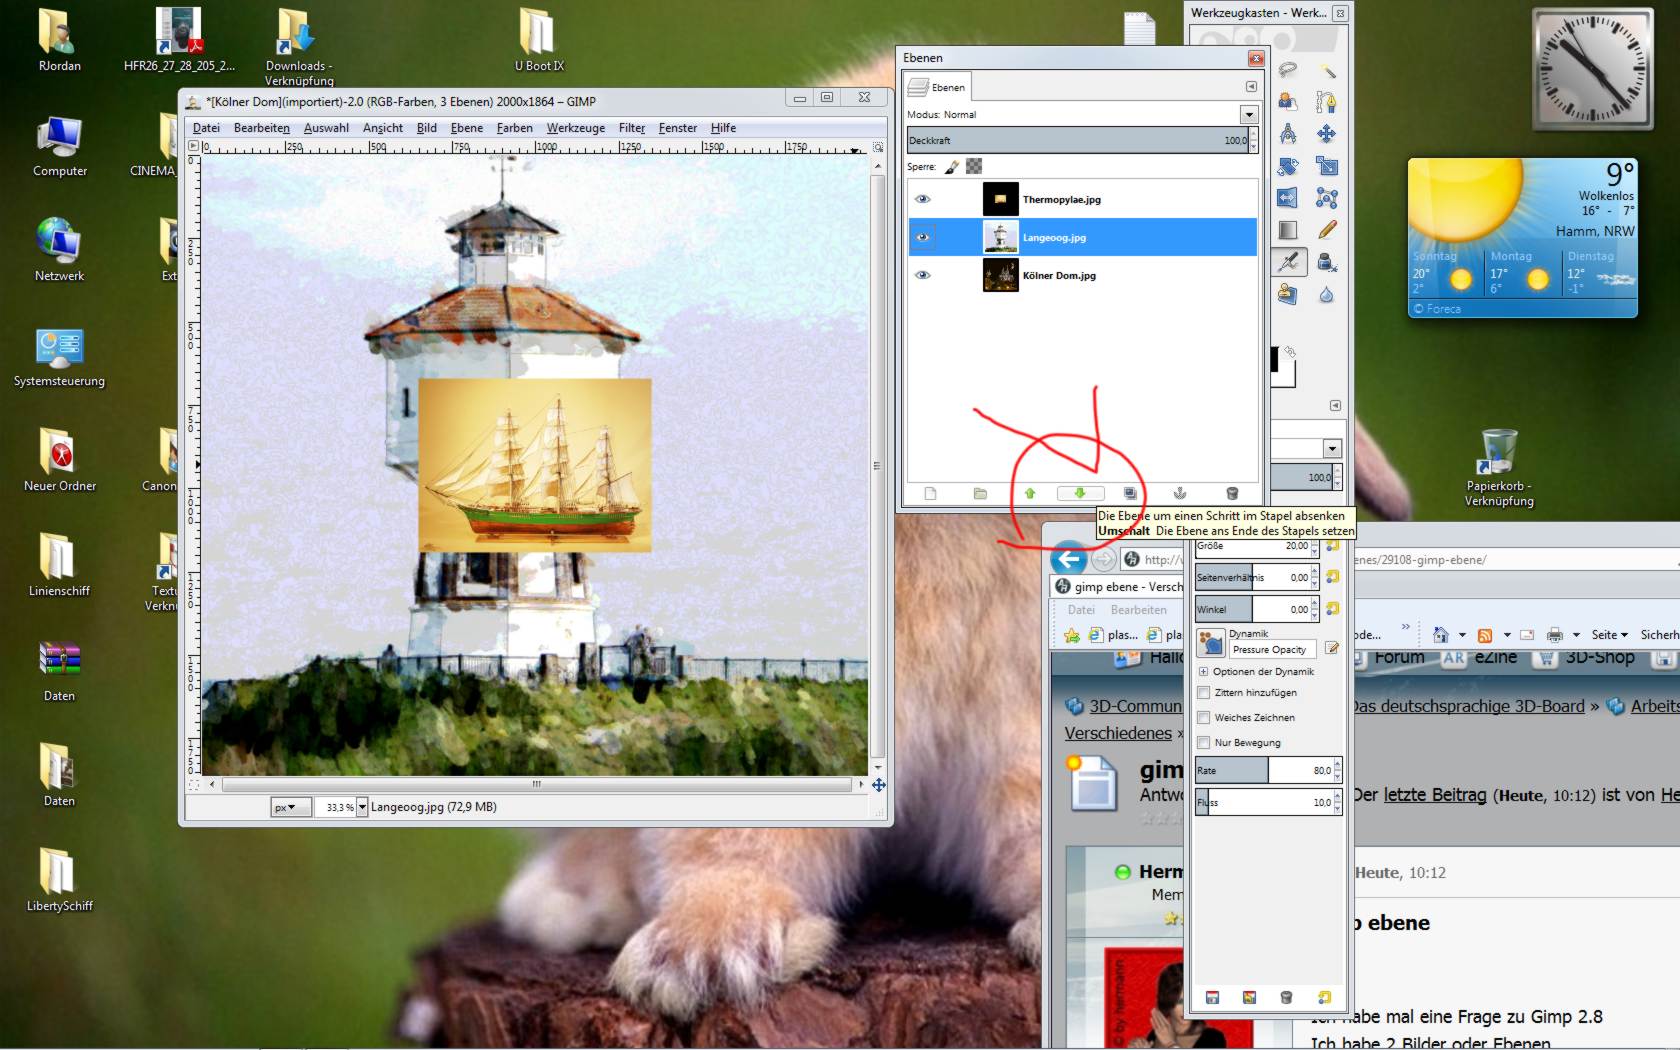Open the Farben menu in GIMP
The image size is (1680, 1050).
515,128
